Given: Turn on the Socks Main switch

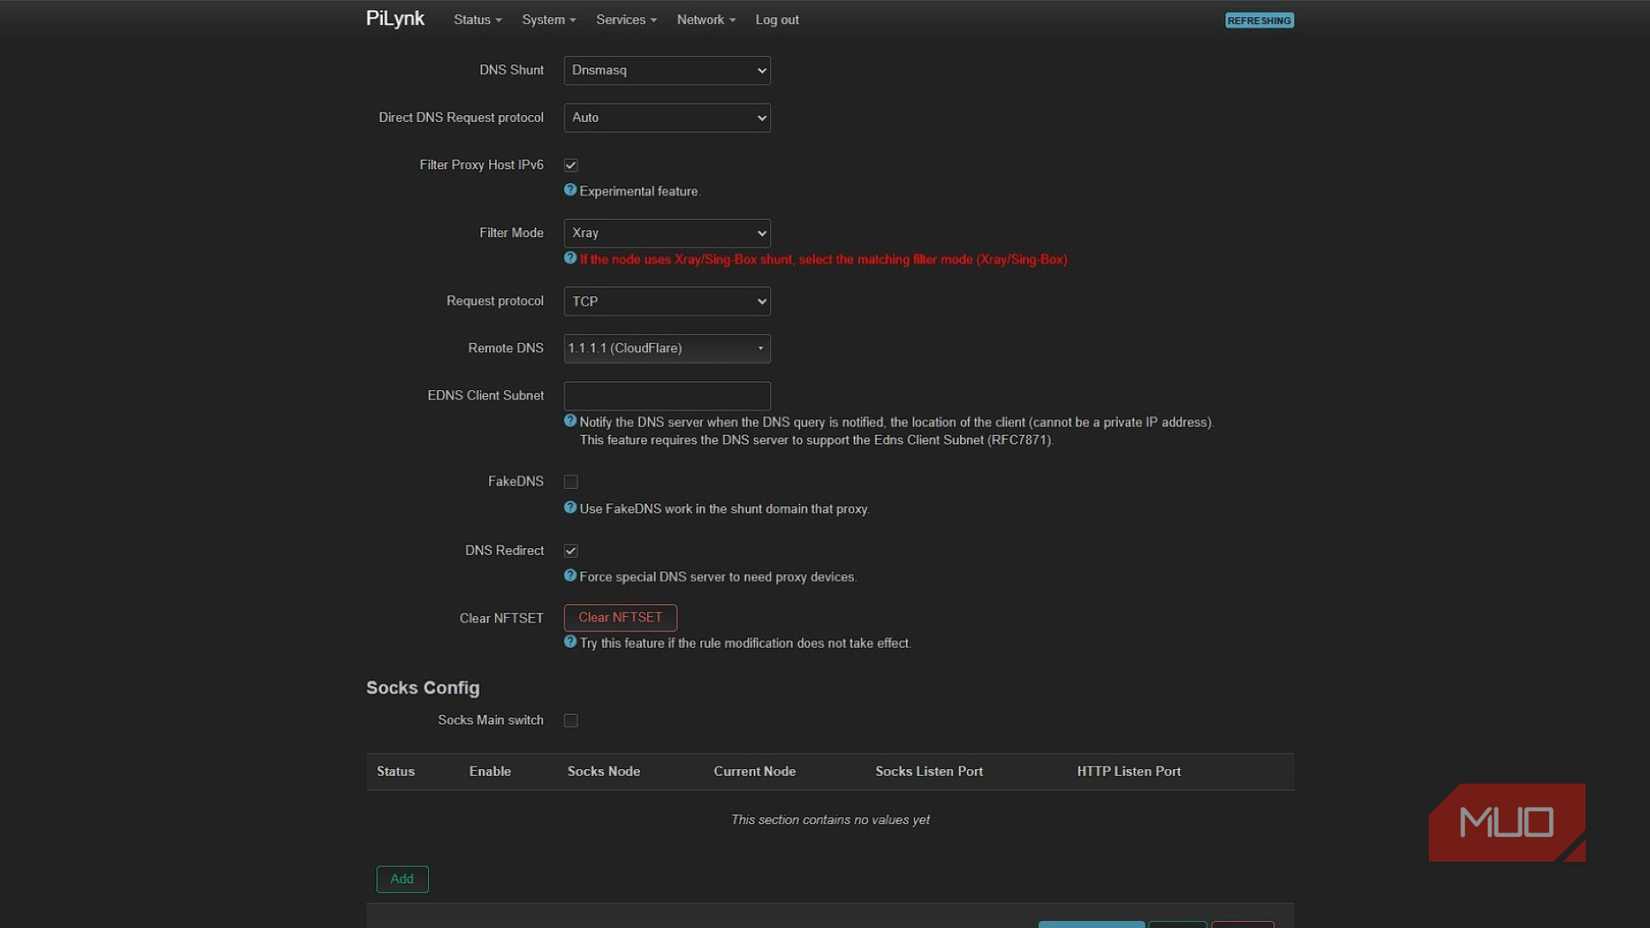Looking at the screenshot, I should (x=570, y=719).
